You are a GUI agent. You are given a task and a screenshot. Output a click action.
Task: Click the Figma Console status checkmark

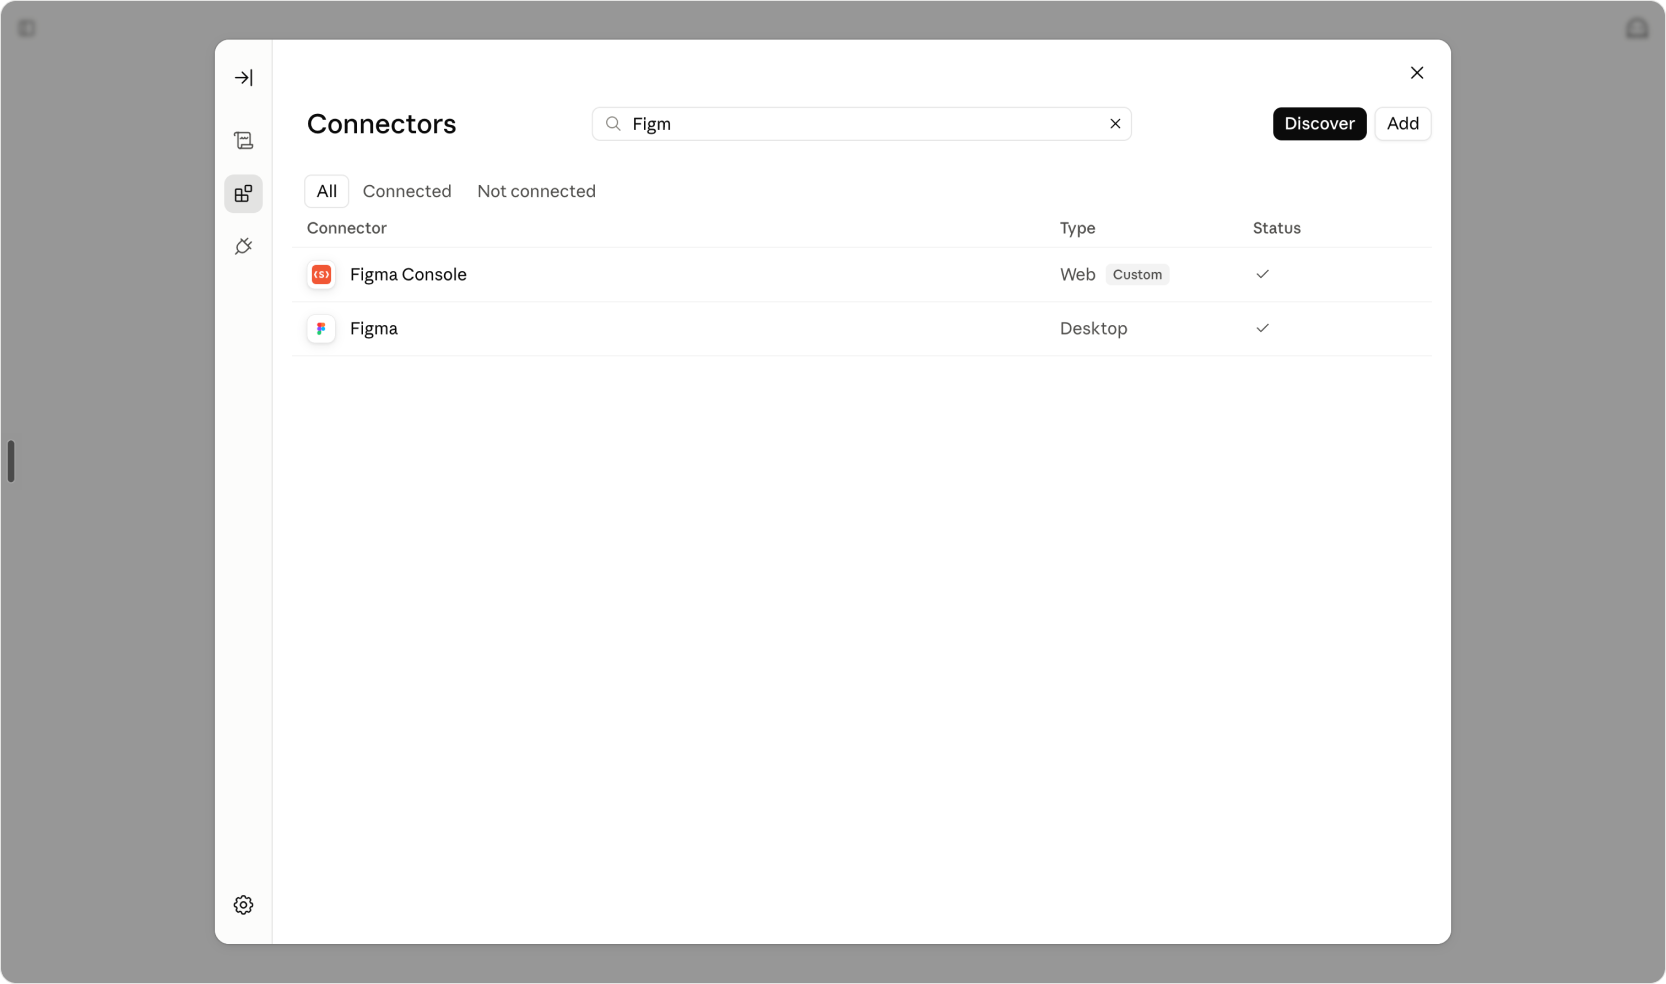(1262, 274)
